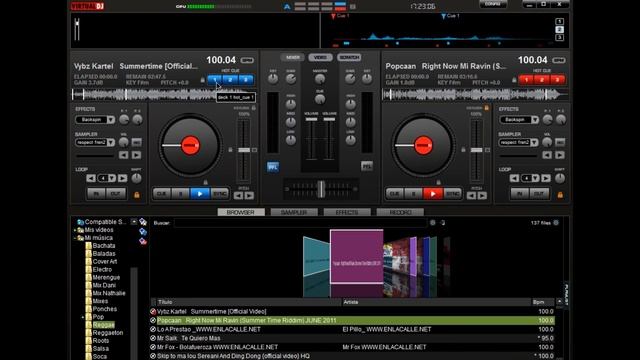Set loop out point on left deck
The height and width of the screenshot is (360, 640).
(116, 193)
